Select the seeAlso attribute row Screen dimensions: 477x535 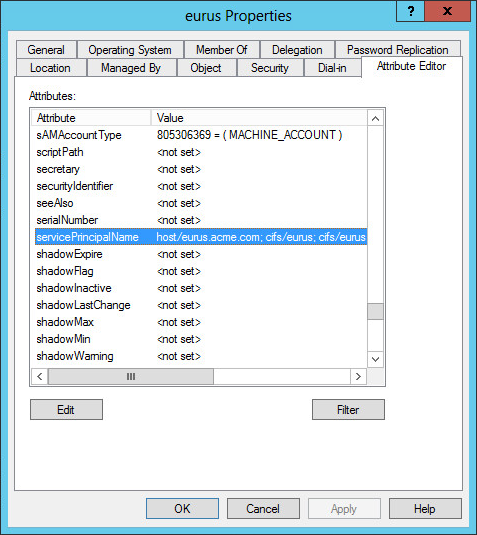201,203
